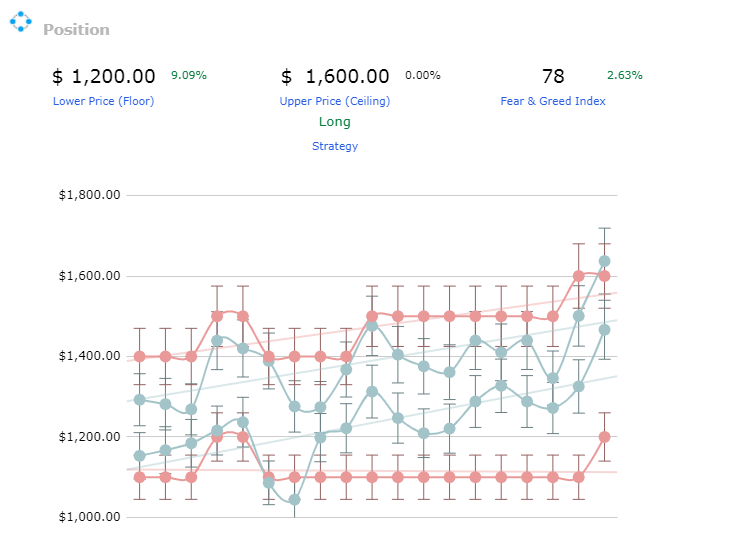Click the 0.00% ceiling change indicator
Screen dimensions: 743x555
[423, 75]
